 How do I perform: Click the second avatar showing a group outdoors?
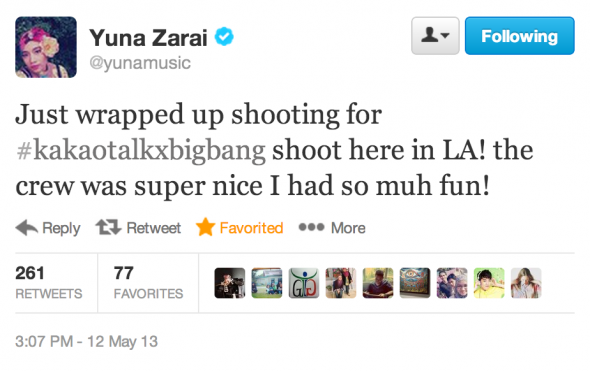[267, 283]
